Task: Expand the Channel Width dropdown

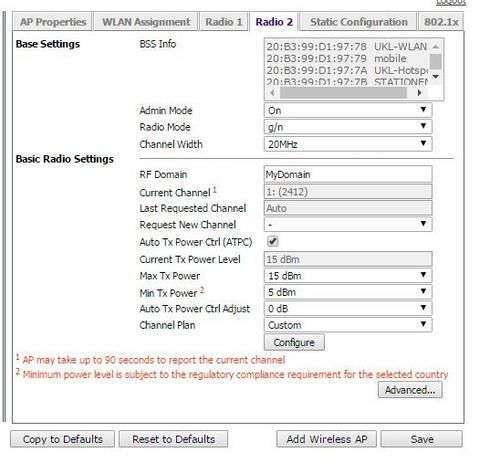Action: coord(348,144)
